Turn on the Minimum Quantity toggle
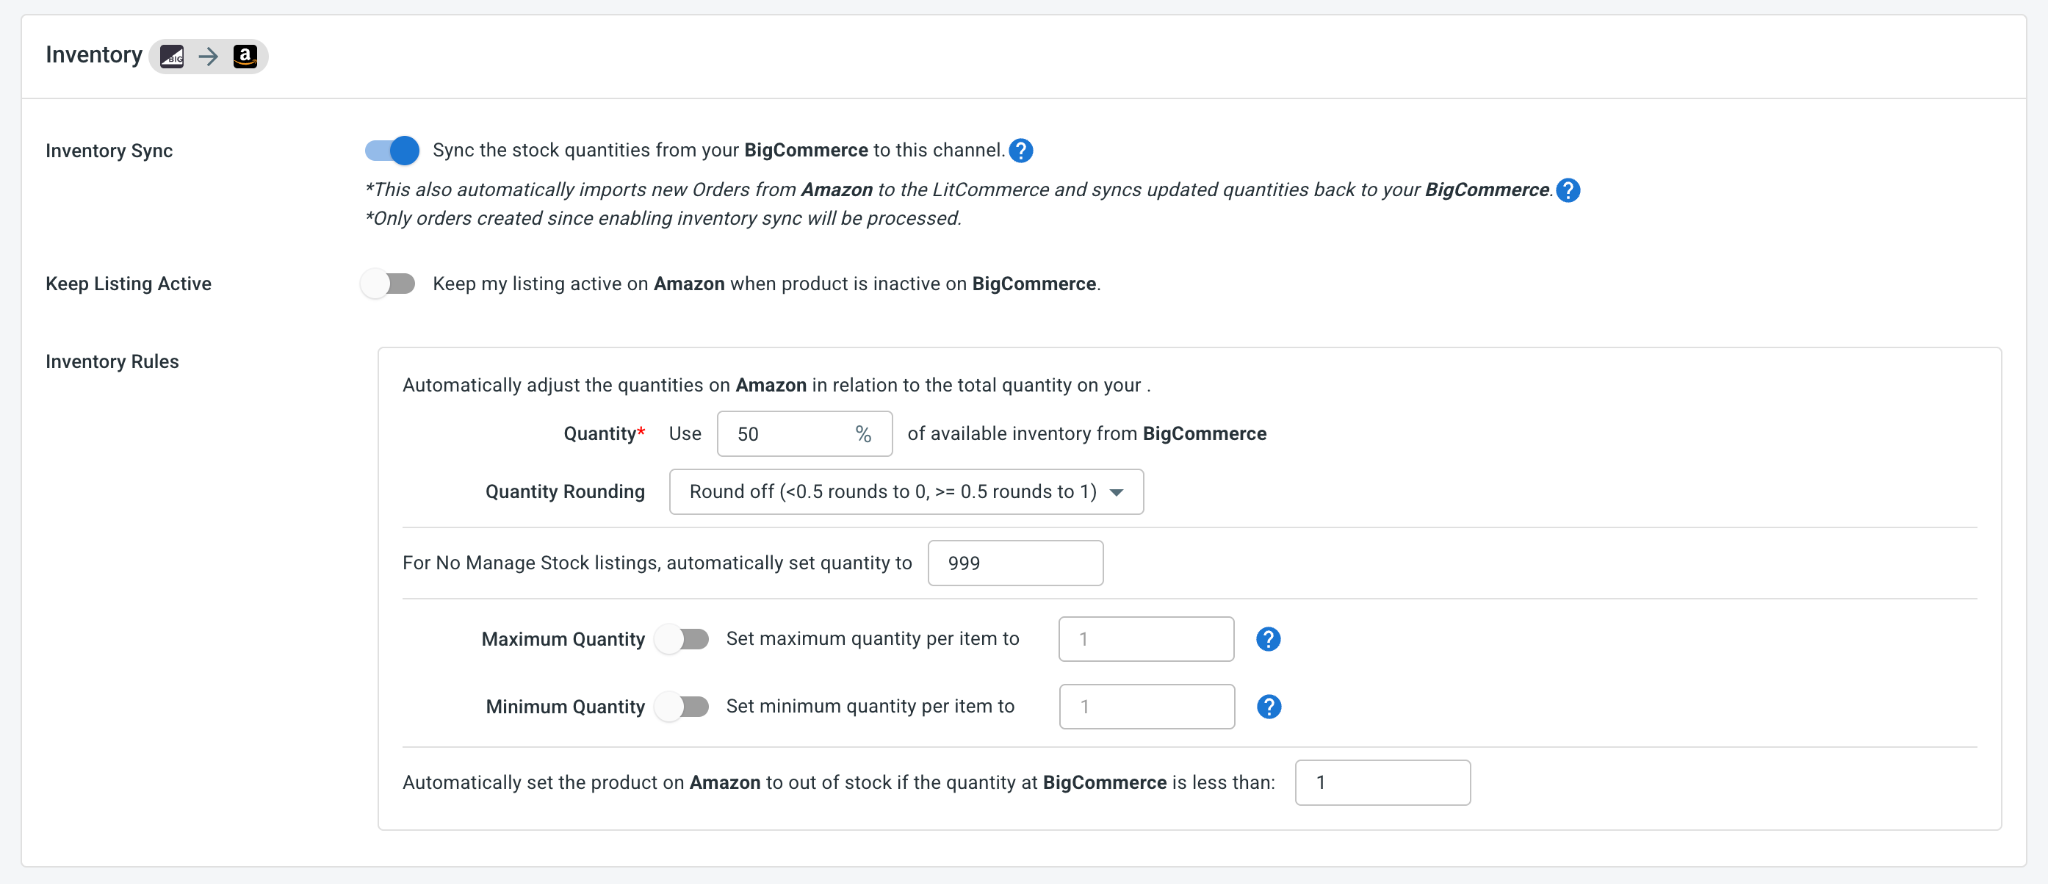This screenshot has height=884, width=2048. point(682,707)
